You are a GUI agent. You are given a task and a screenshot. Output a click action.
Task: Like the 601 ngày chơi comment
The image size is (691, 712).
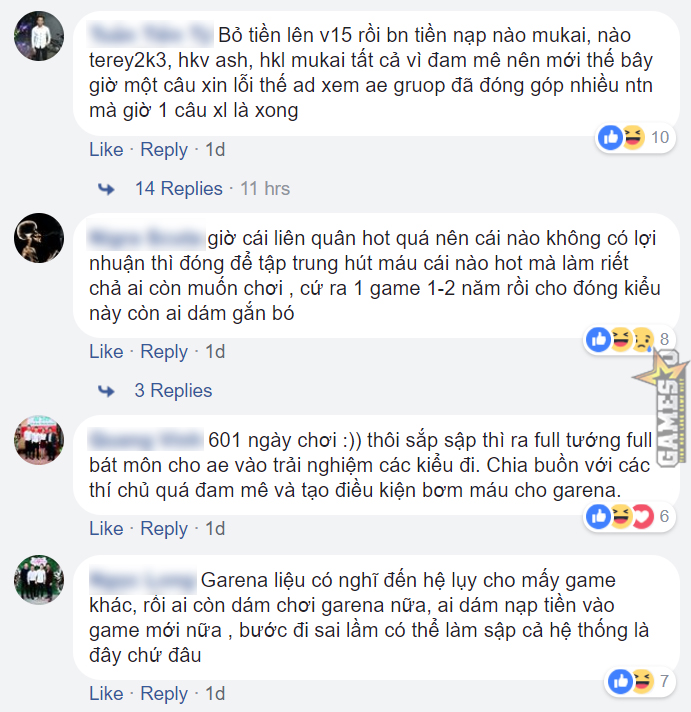[106, 529]
